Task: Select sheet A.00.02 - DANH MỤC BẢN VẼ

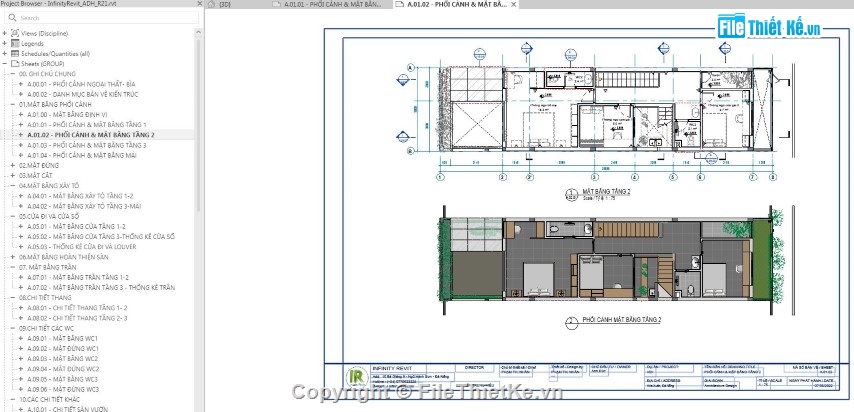Action: [83, 94]
